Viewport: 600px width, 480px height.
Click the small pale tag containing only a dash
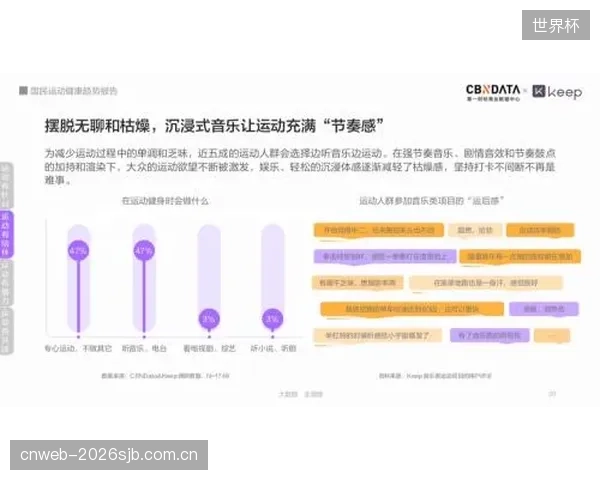coord(552,336)
